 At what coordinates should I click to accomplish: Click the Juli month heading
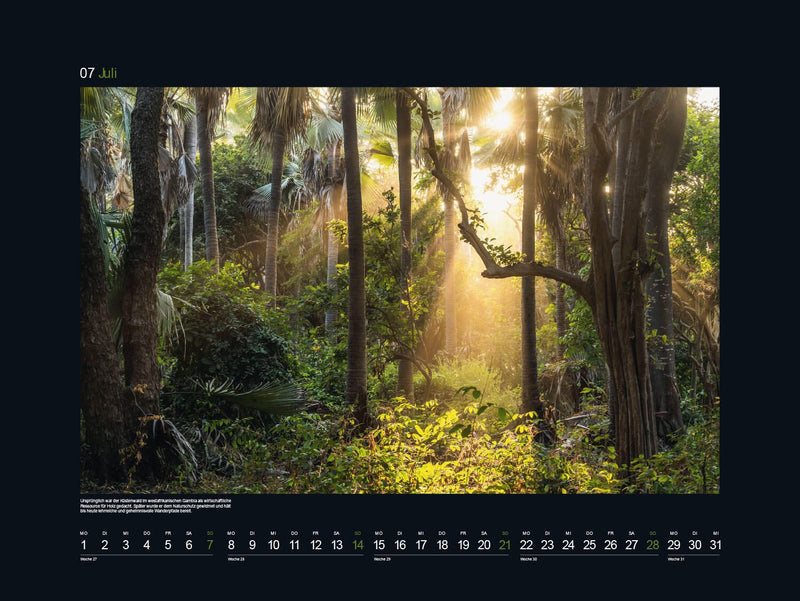point(108,73)
